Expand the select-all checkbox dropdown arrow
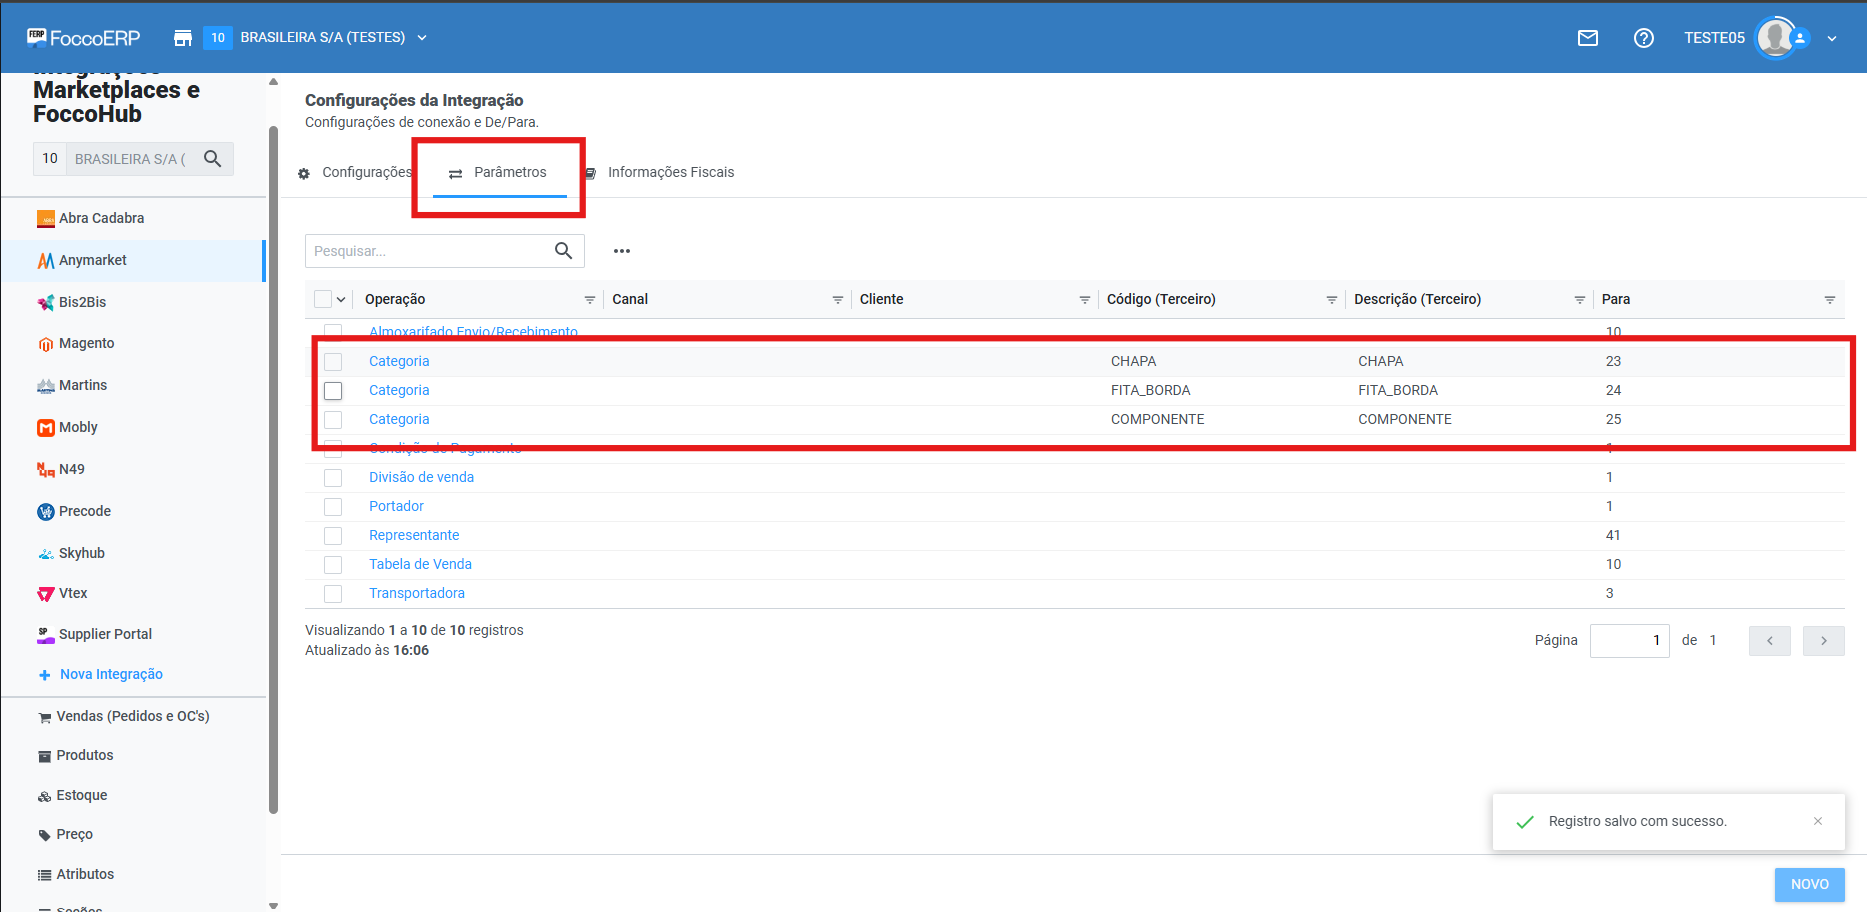Screen dimensions: 1867x912 [341, 300]
